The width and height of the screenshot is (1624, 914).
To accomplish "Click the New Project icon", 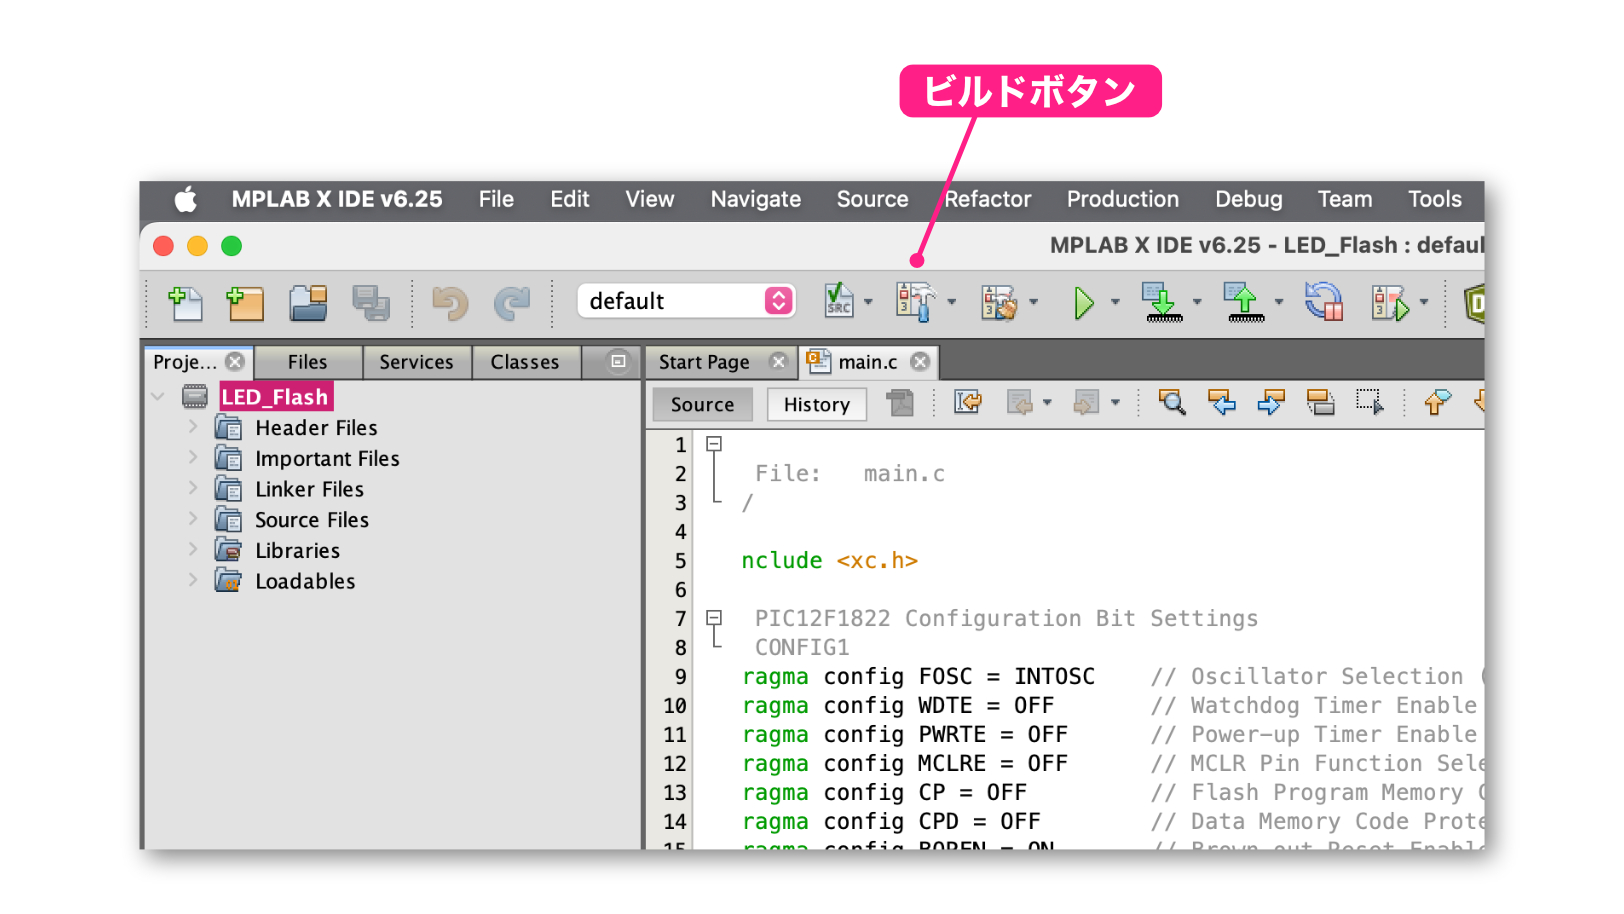I will [245, 303].
